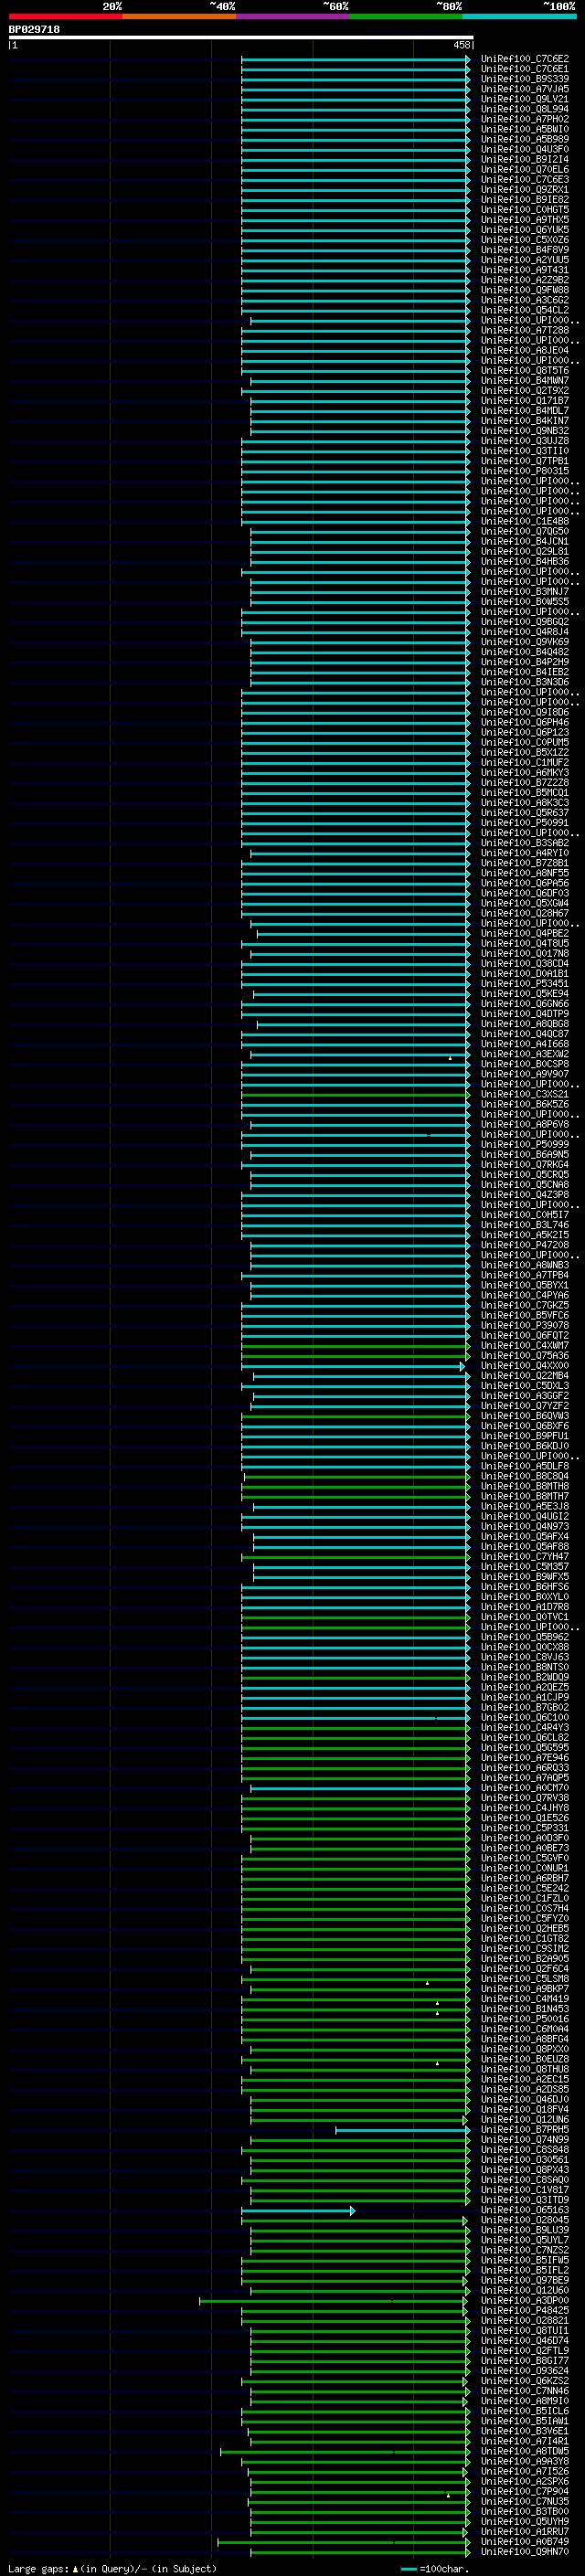The height and width of the screenshot is (2576, 585).
Task: Click green alignment bar of UniRef100_B8MTH8
Action: coord(355,1486)
